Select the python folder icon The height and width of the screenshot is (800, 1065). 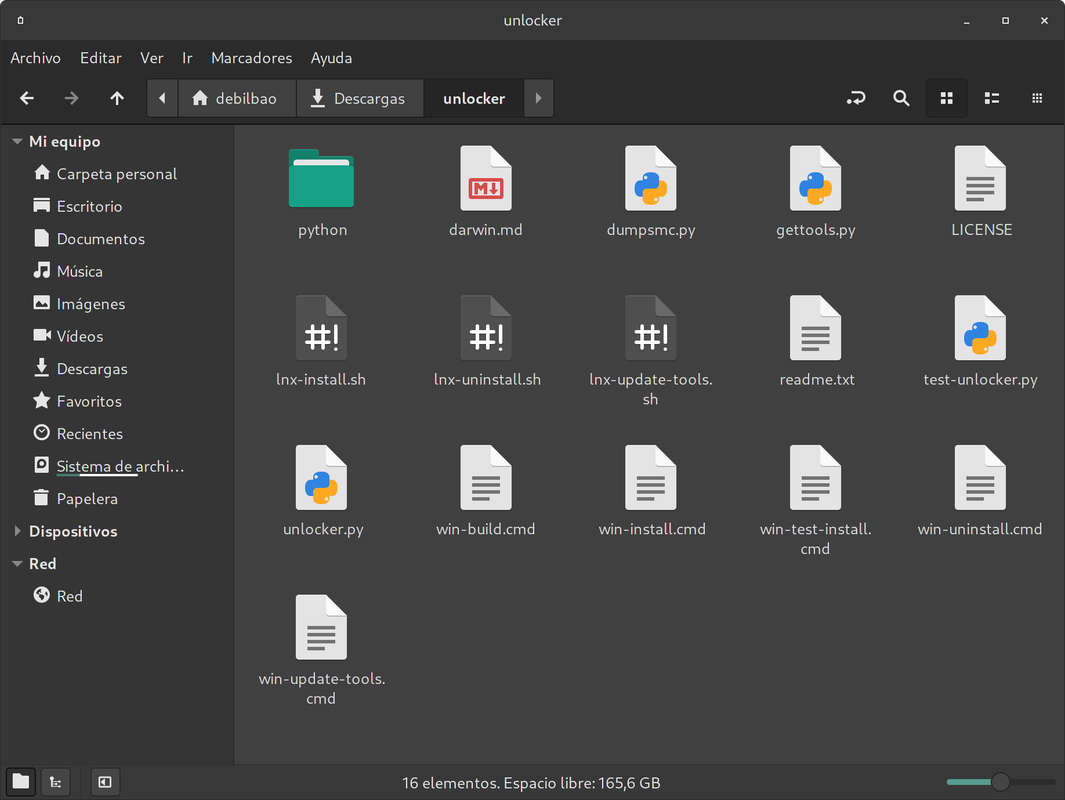pos(321,179)
